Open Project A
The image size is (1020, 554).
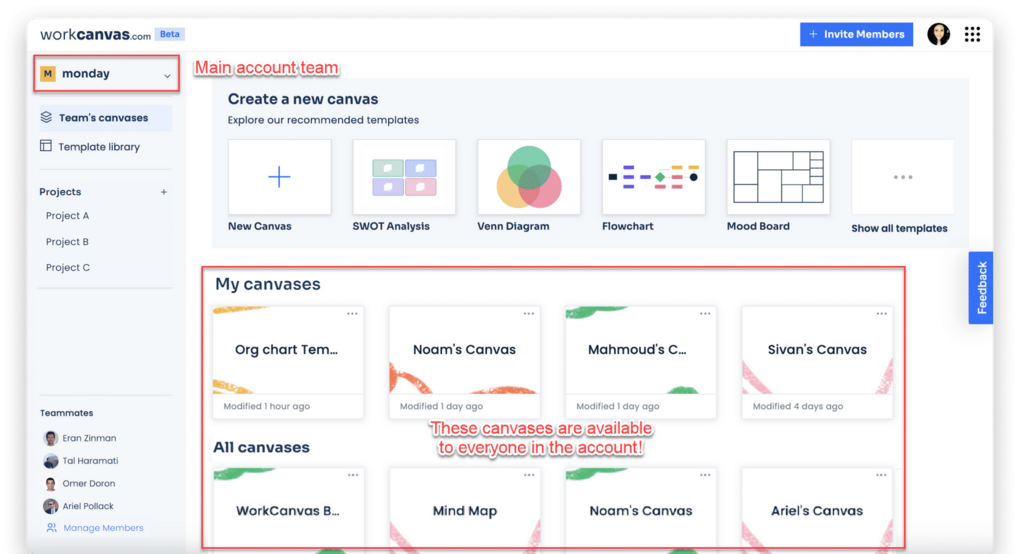point(67,216)
